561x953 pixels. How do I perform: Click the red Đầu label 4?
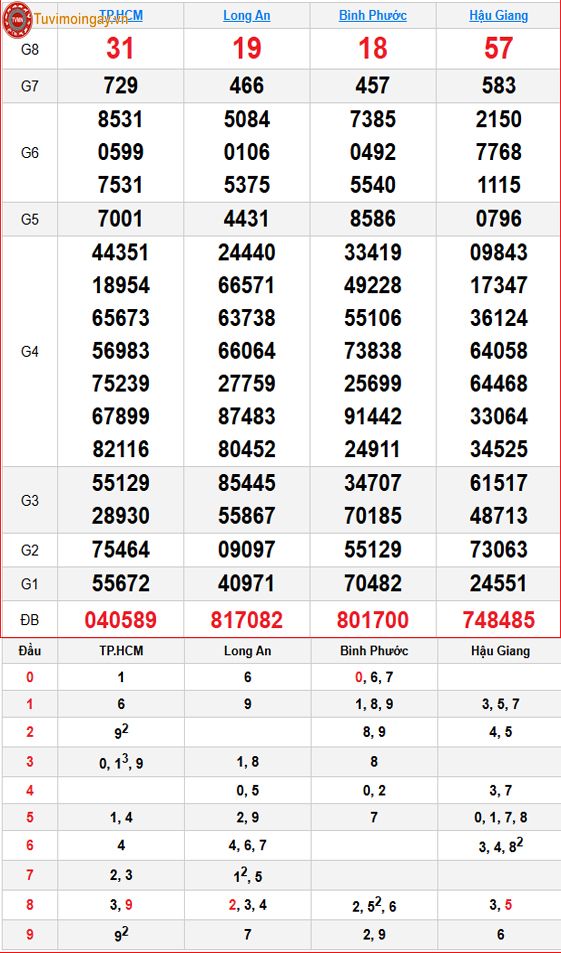tap(30, 791)
